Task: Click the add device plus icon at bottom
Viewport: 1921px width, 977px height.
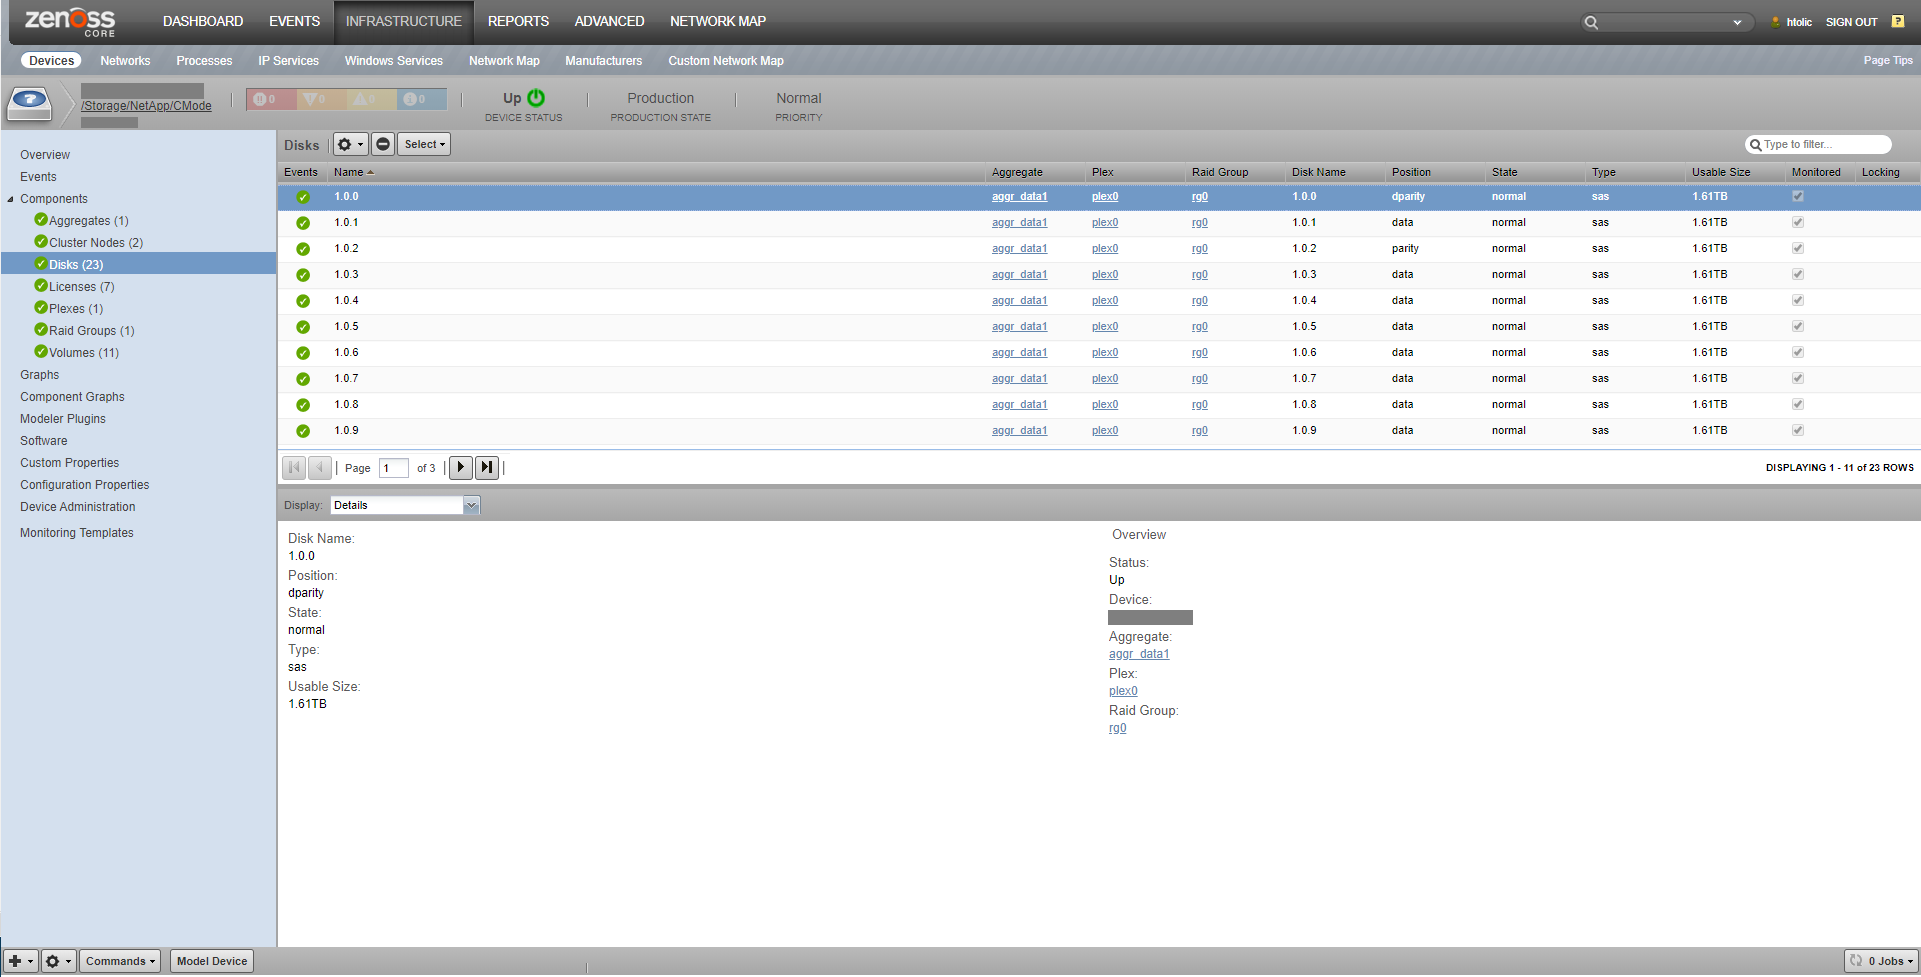Action: click(21, 961)
